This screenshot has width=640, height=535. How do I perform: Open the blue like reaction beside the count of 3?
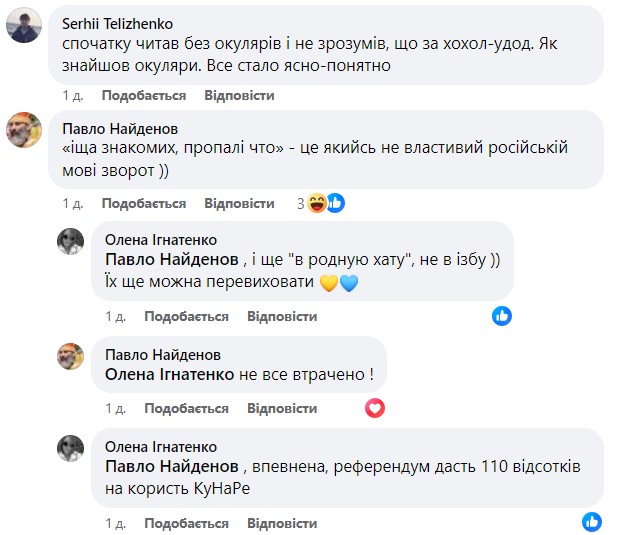click(x=335, y=204)
